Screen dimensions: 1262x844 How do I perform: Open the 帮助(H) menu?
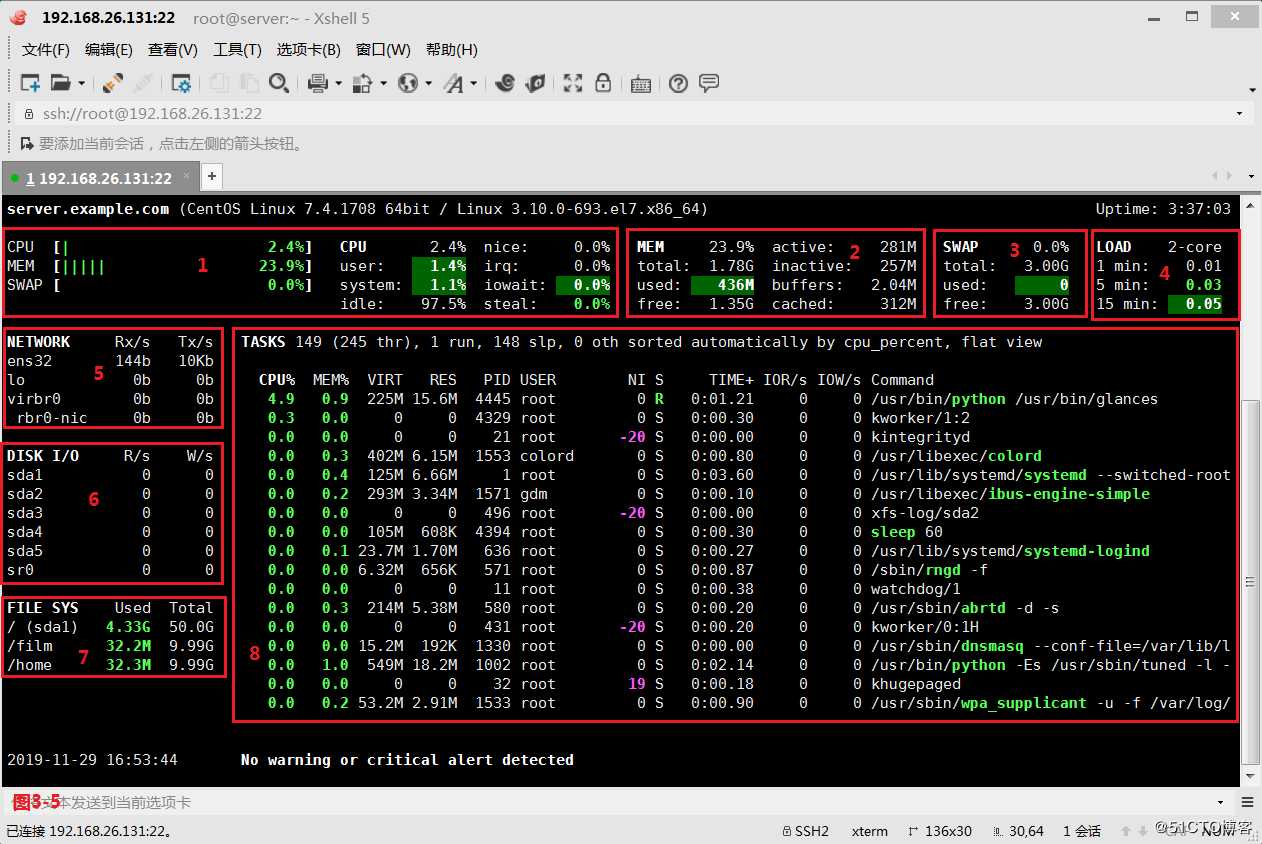pyautogui.click(x=452, y=50)
